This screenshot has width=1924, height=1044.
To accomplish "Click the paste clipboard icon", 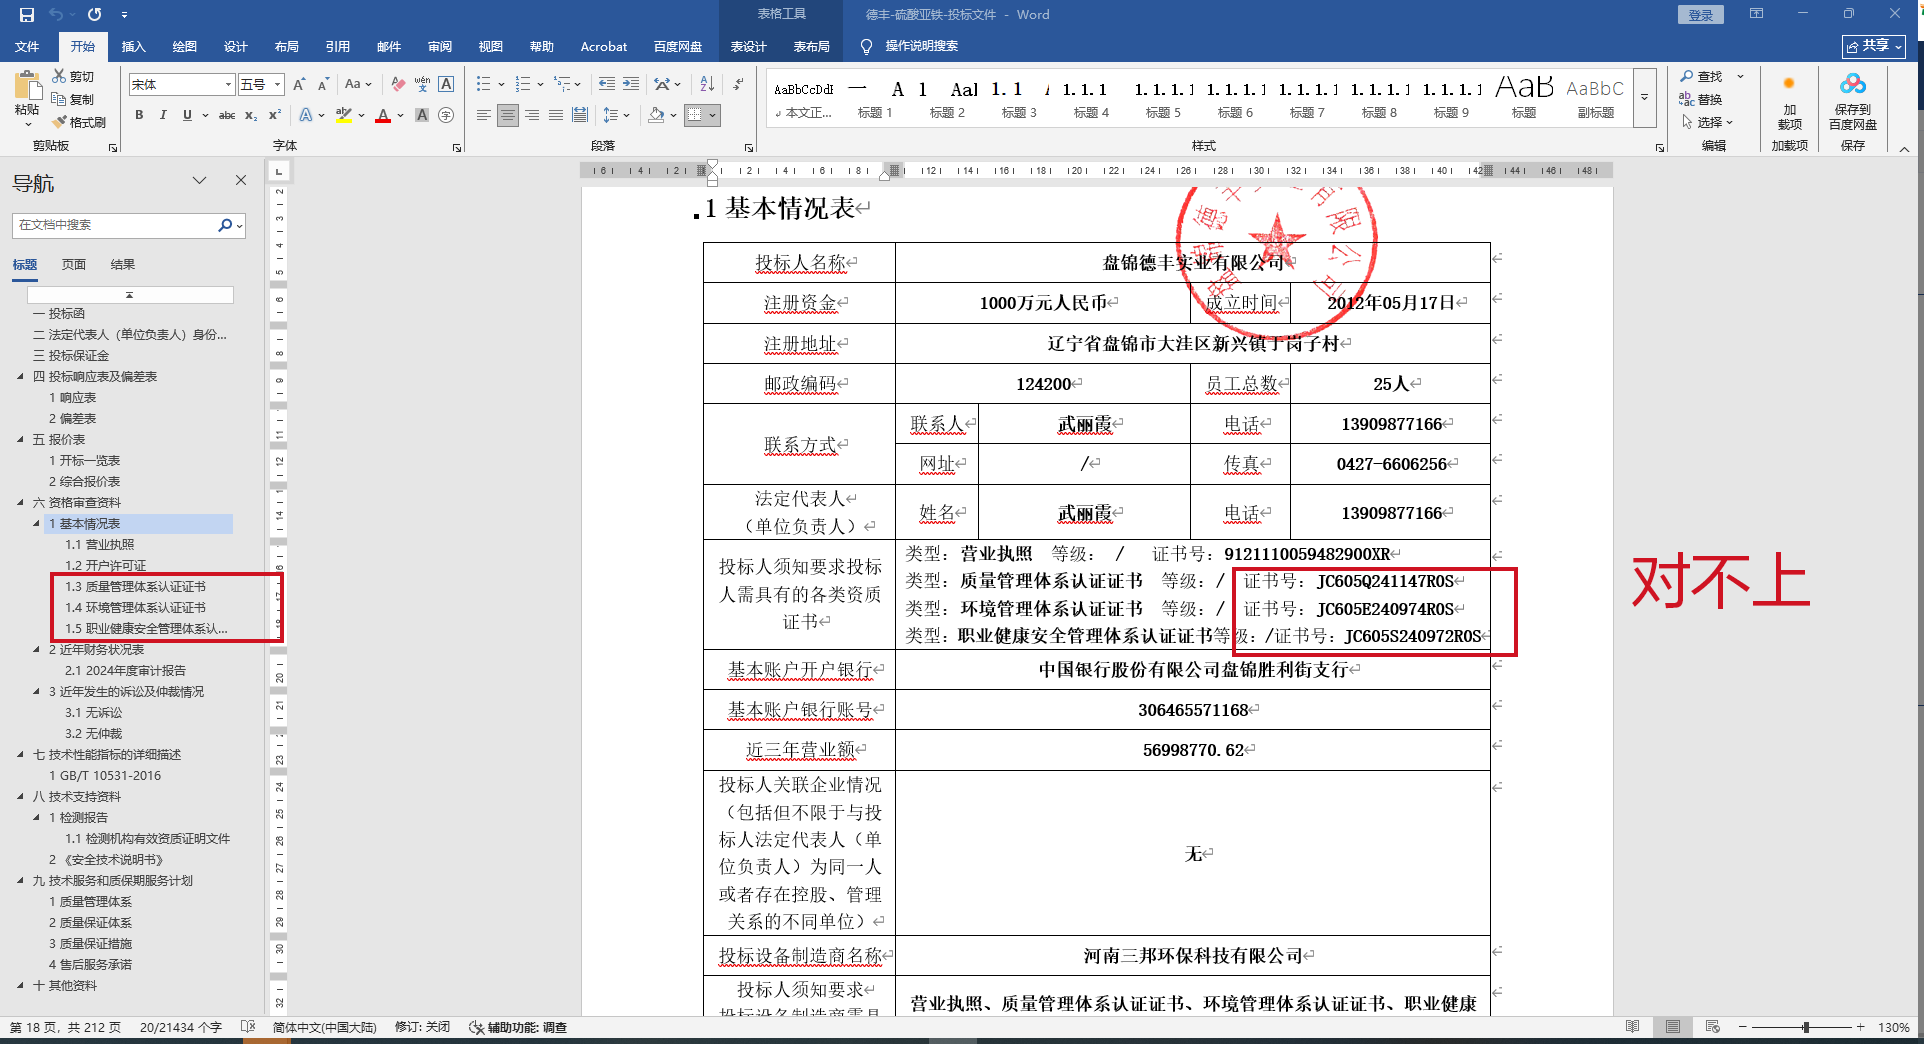I will coord(27,88).
